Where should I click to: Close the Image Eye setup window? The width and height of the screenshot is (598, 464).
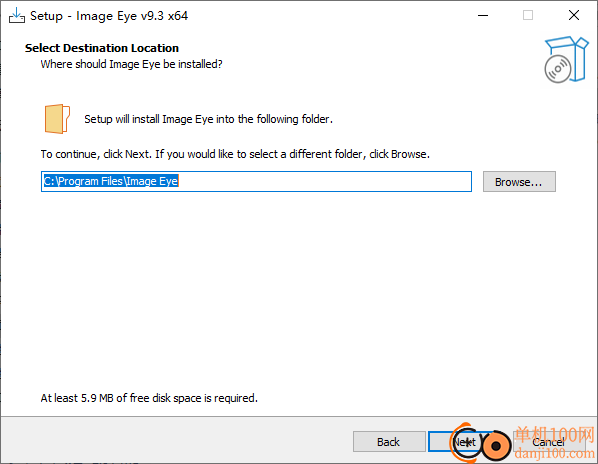[x=574, y=16]
